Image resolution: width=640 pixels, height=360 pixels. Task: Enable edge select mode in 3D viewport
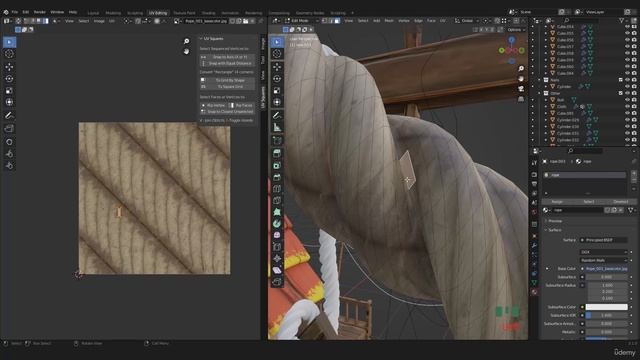[x=331, y=21]
